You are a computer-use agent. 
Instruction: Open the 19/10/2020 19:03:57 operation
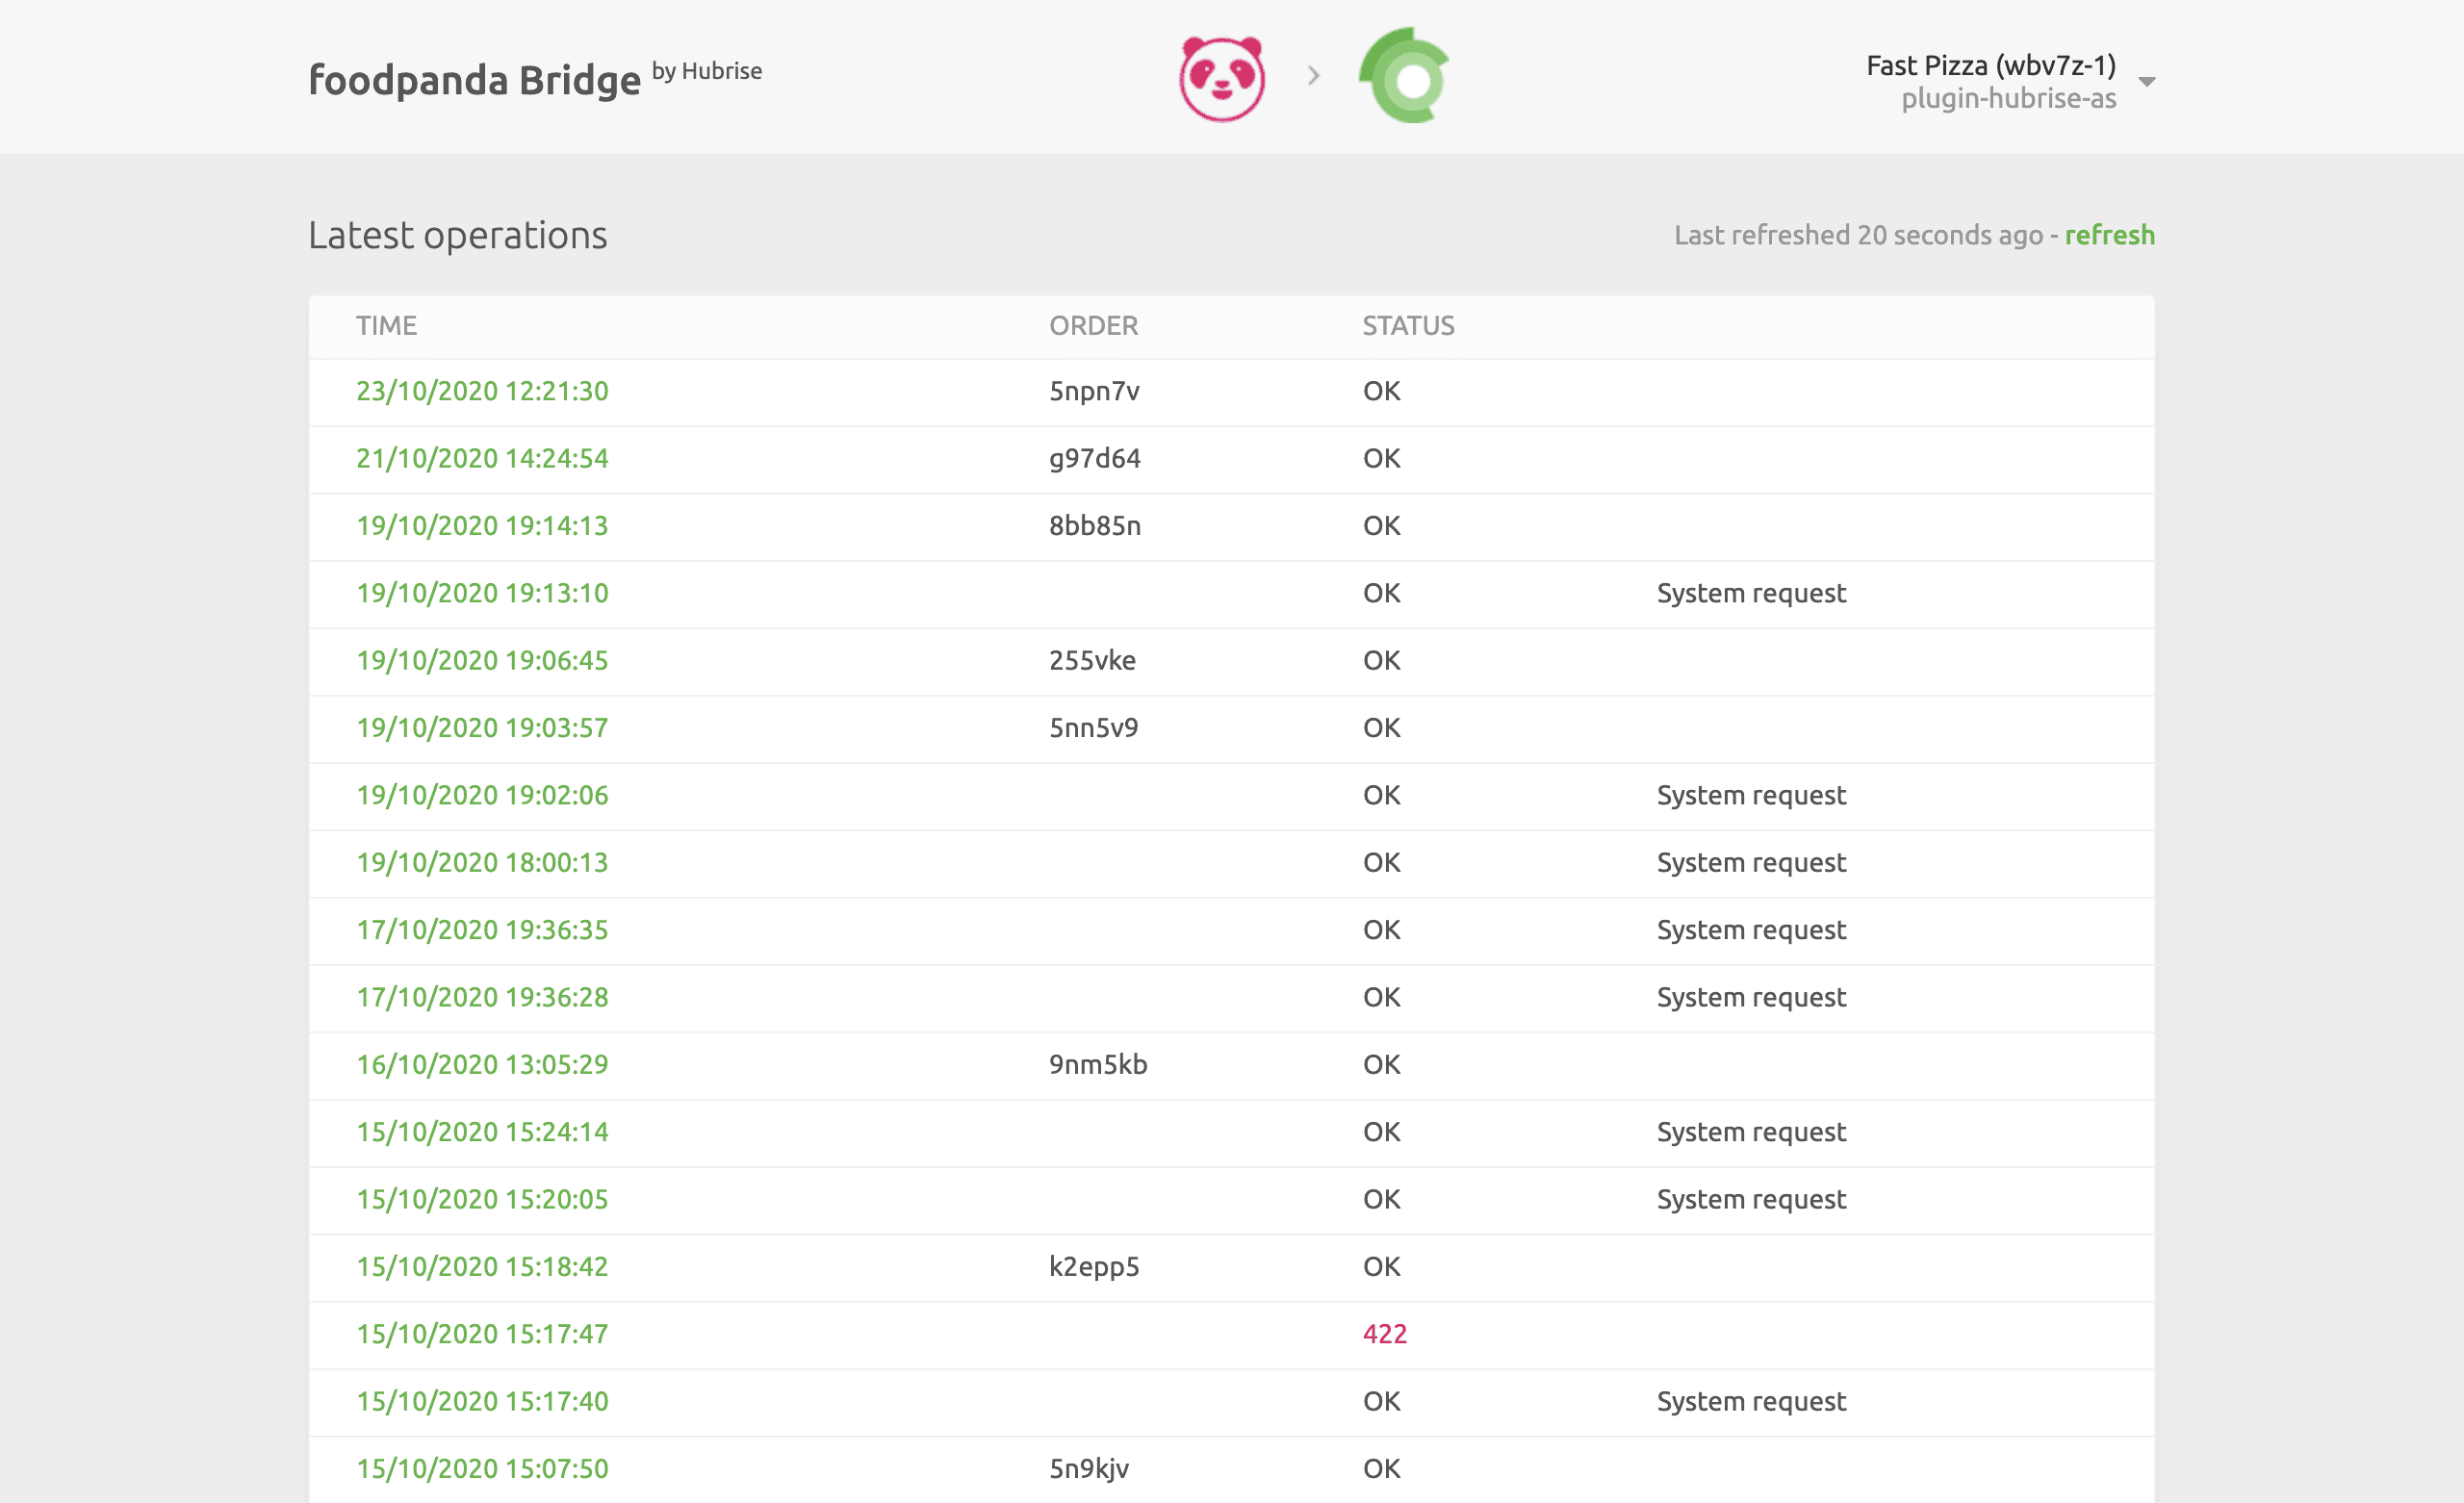click(482, 728)
